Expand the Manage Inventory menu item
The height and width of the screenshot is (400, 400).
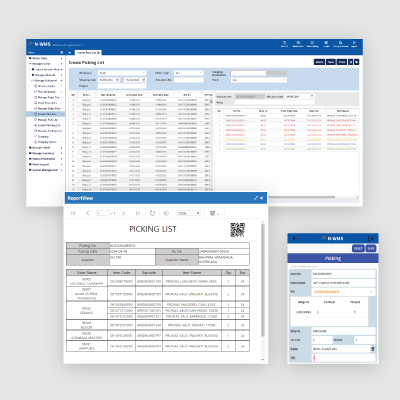46,153
